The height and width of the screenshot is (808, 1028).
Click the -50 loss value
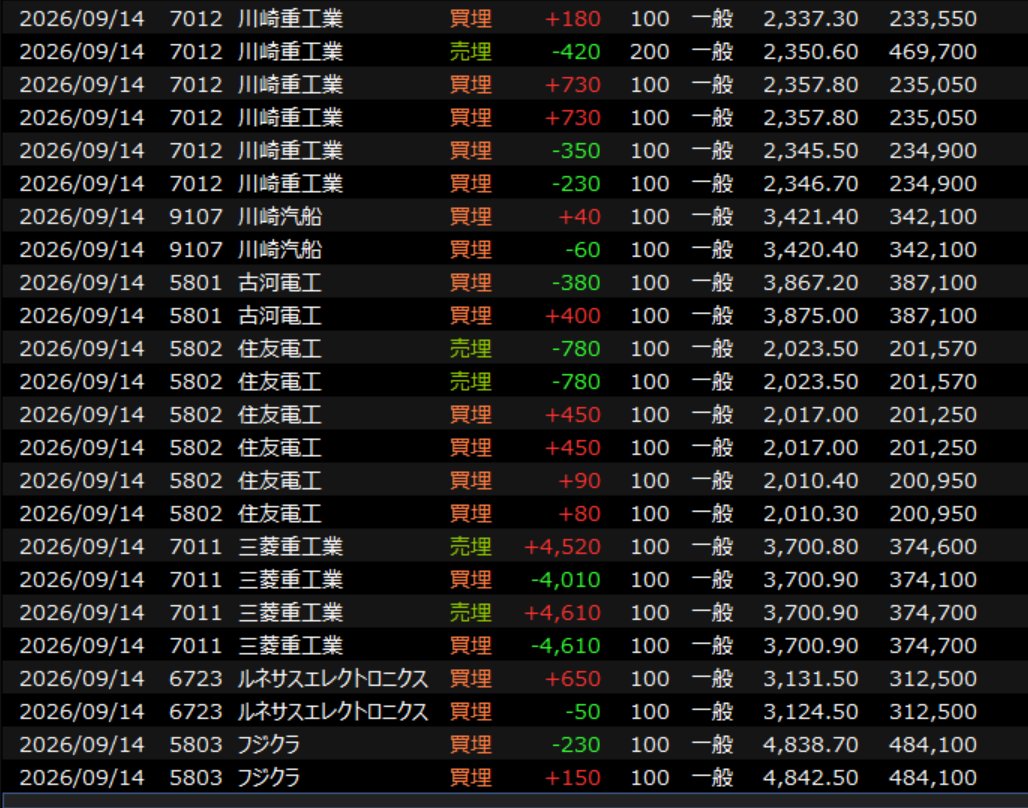pyautogui.click(x=582, y=711)
